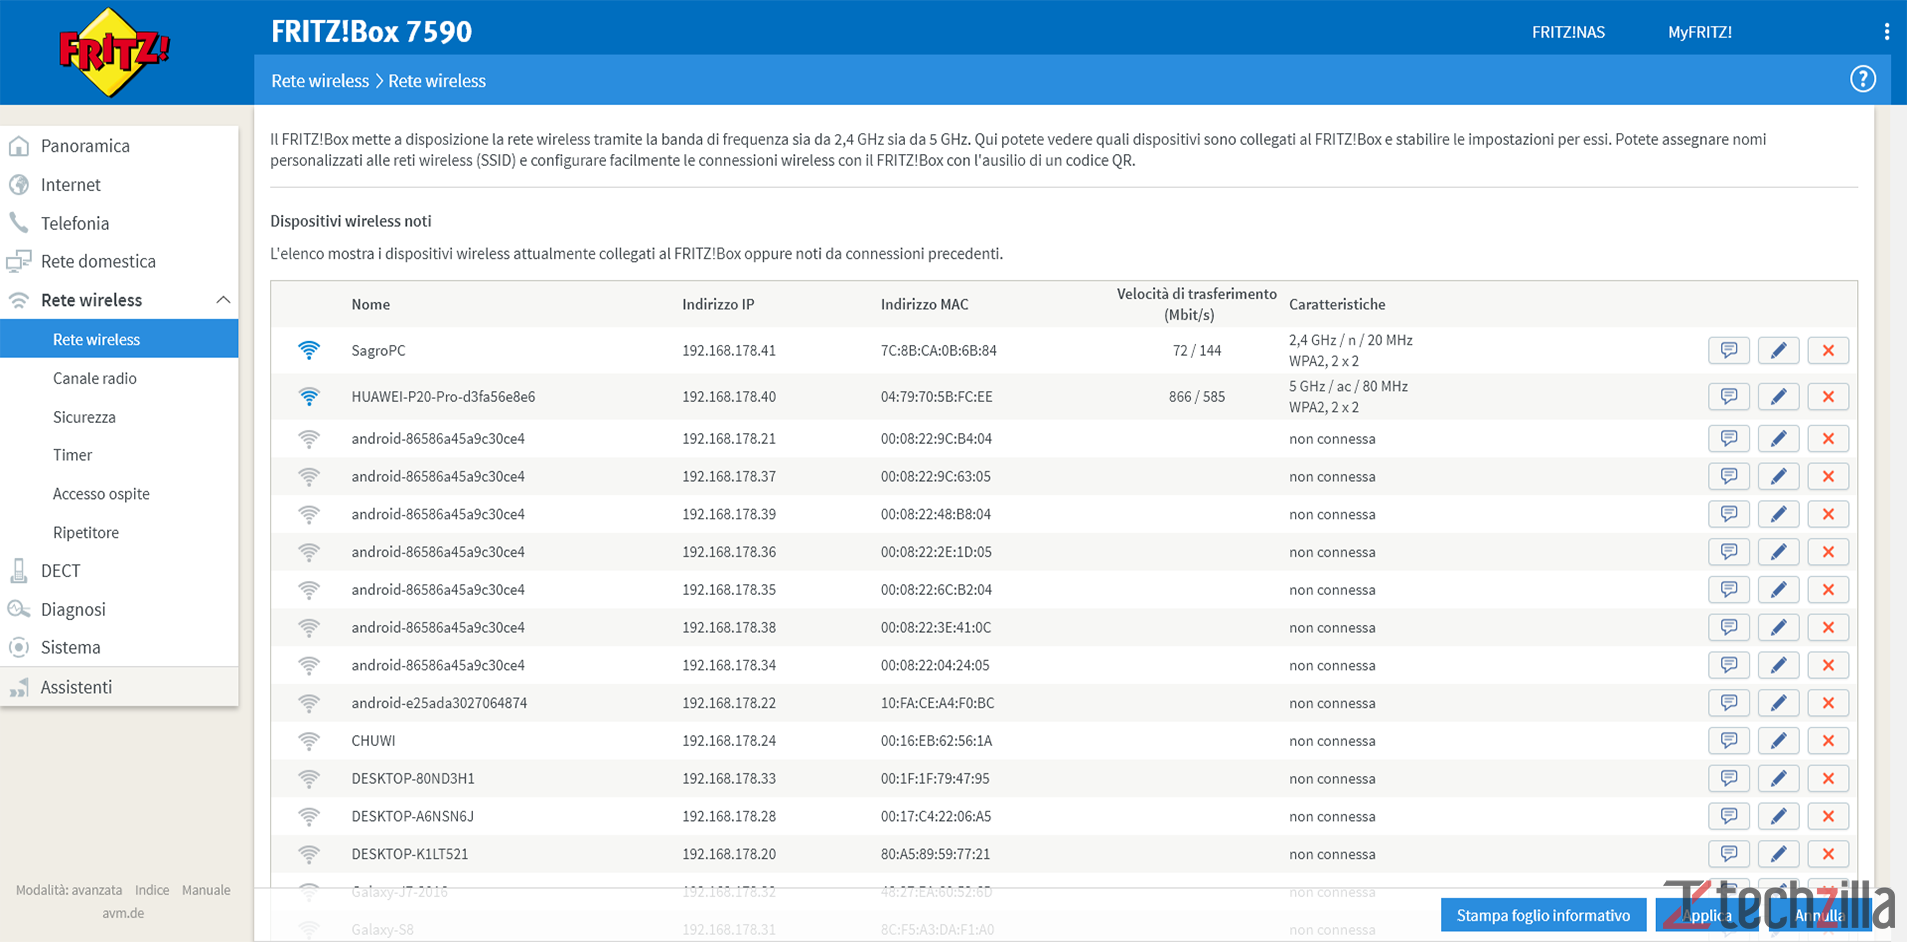Image resolution: width=1907 pixels, height=942 pixels.
Task: Open the help question mark icon
Action: click(x=1862, y=79)
